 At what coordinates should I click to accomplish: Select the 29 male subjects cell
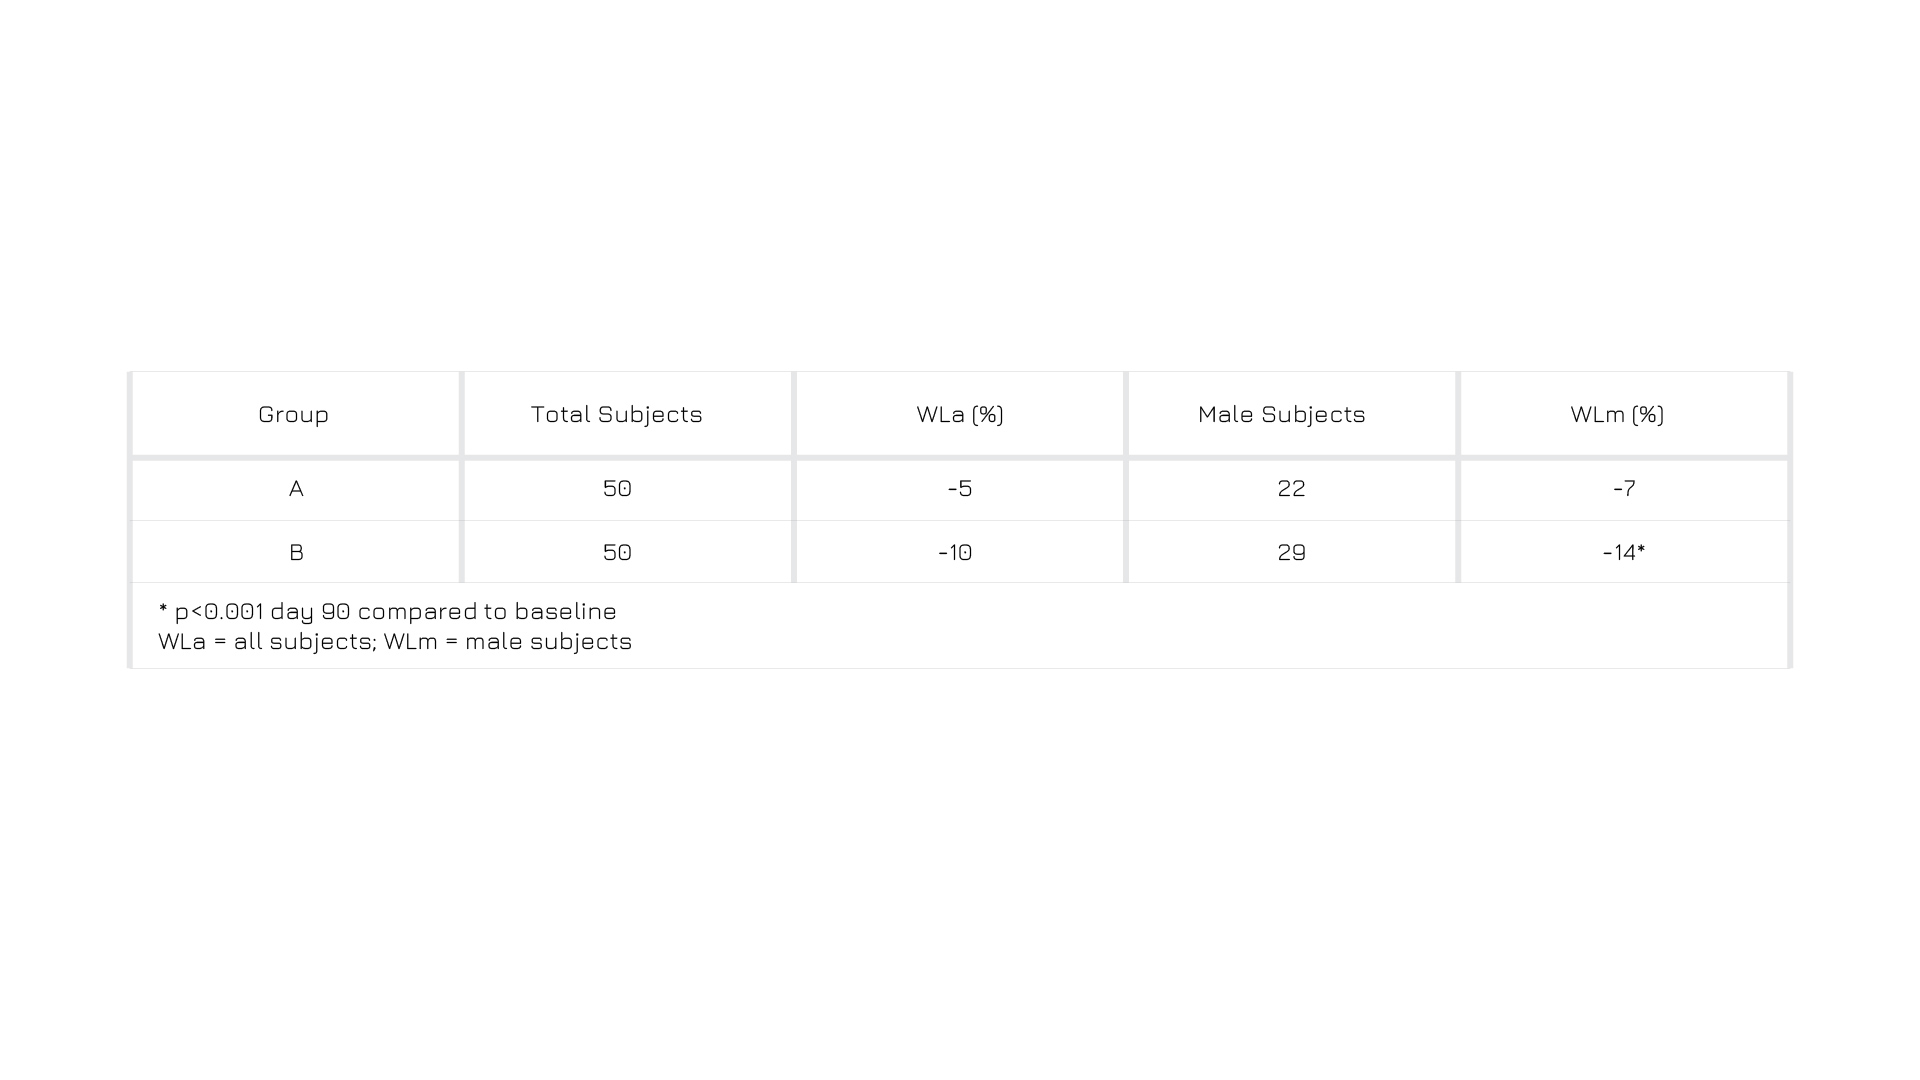(1291, 552)
